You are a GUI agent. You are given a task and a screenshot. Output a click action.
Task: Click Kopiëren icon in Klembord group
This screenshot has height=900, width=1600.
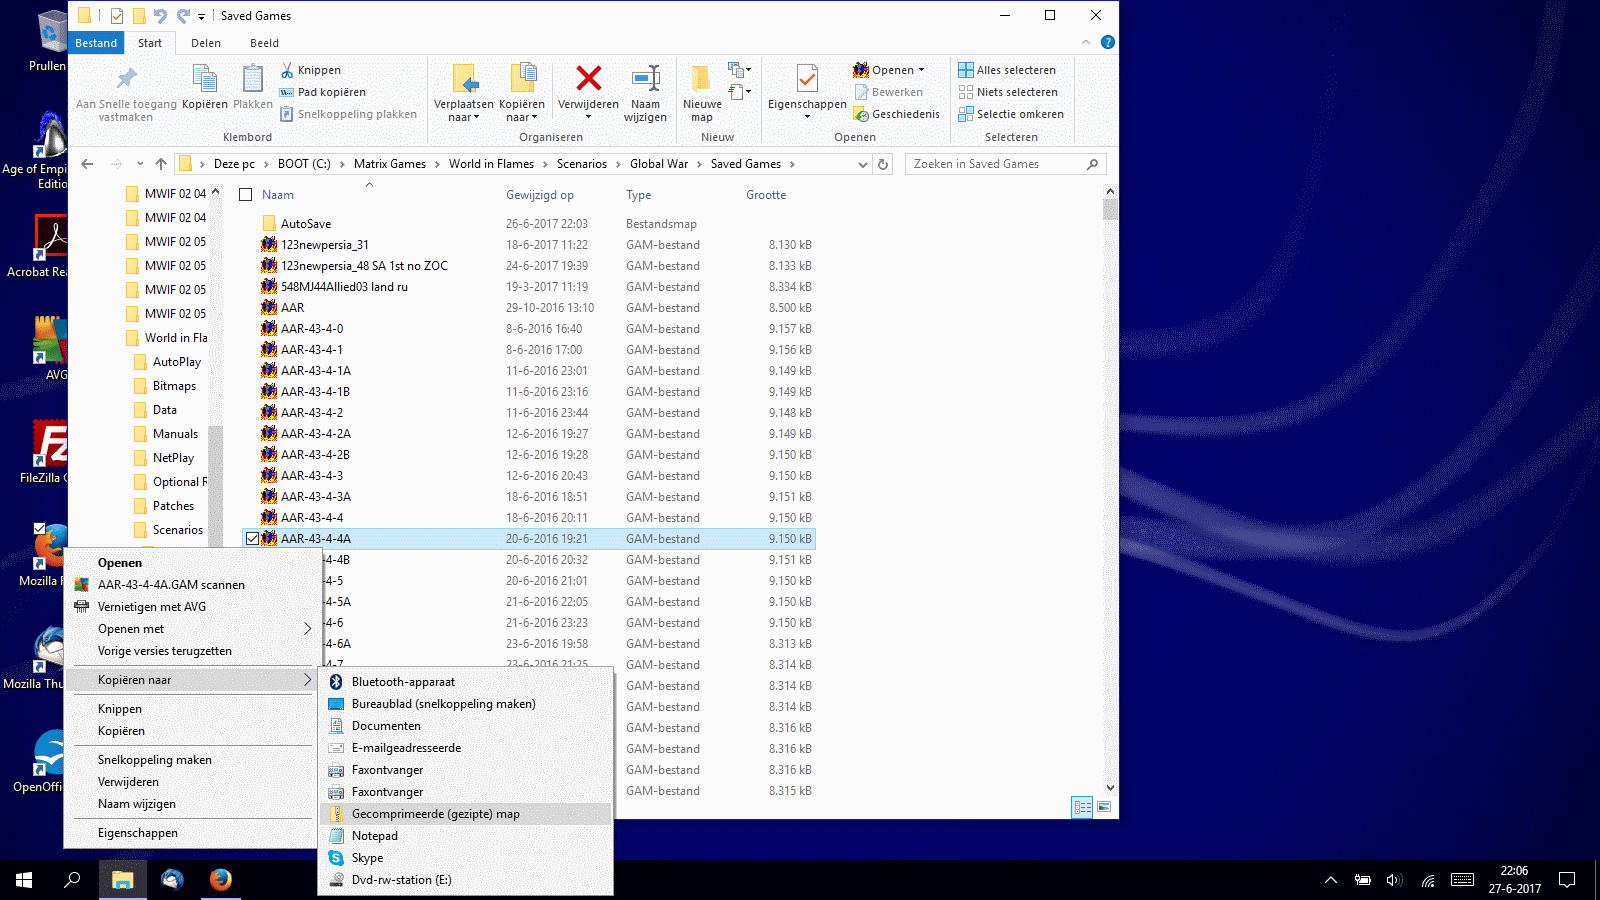[x=205, y=79]
